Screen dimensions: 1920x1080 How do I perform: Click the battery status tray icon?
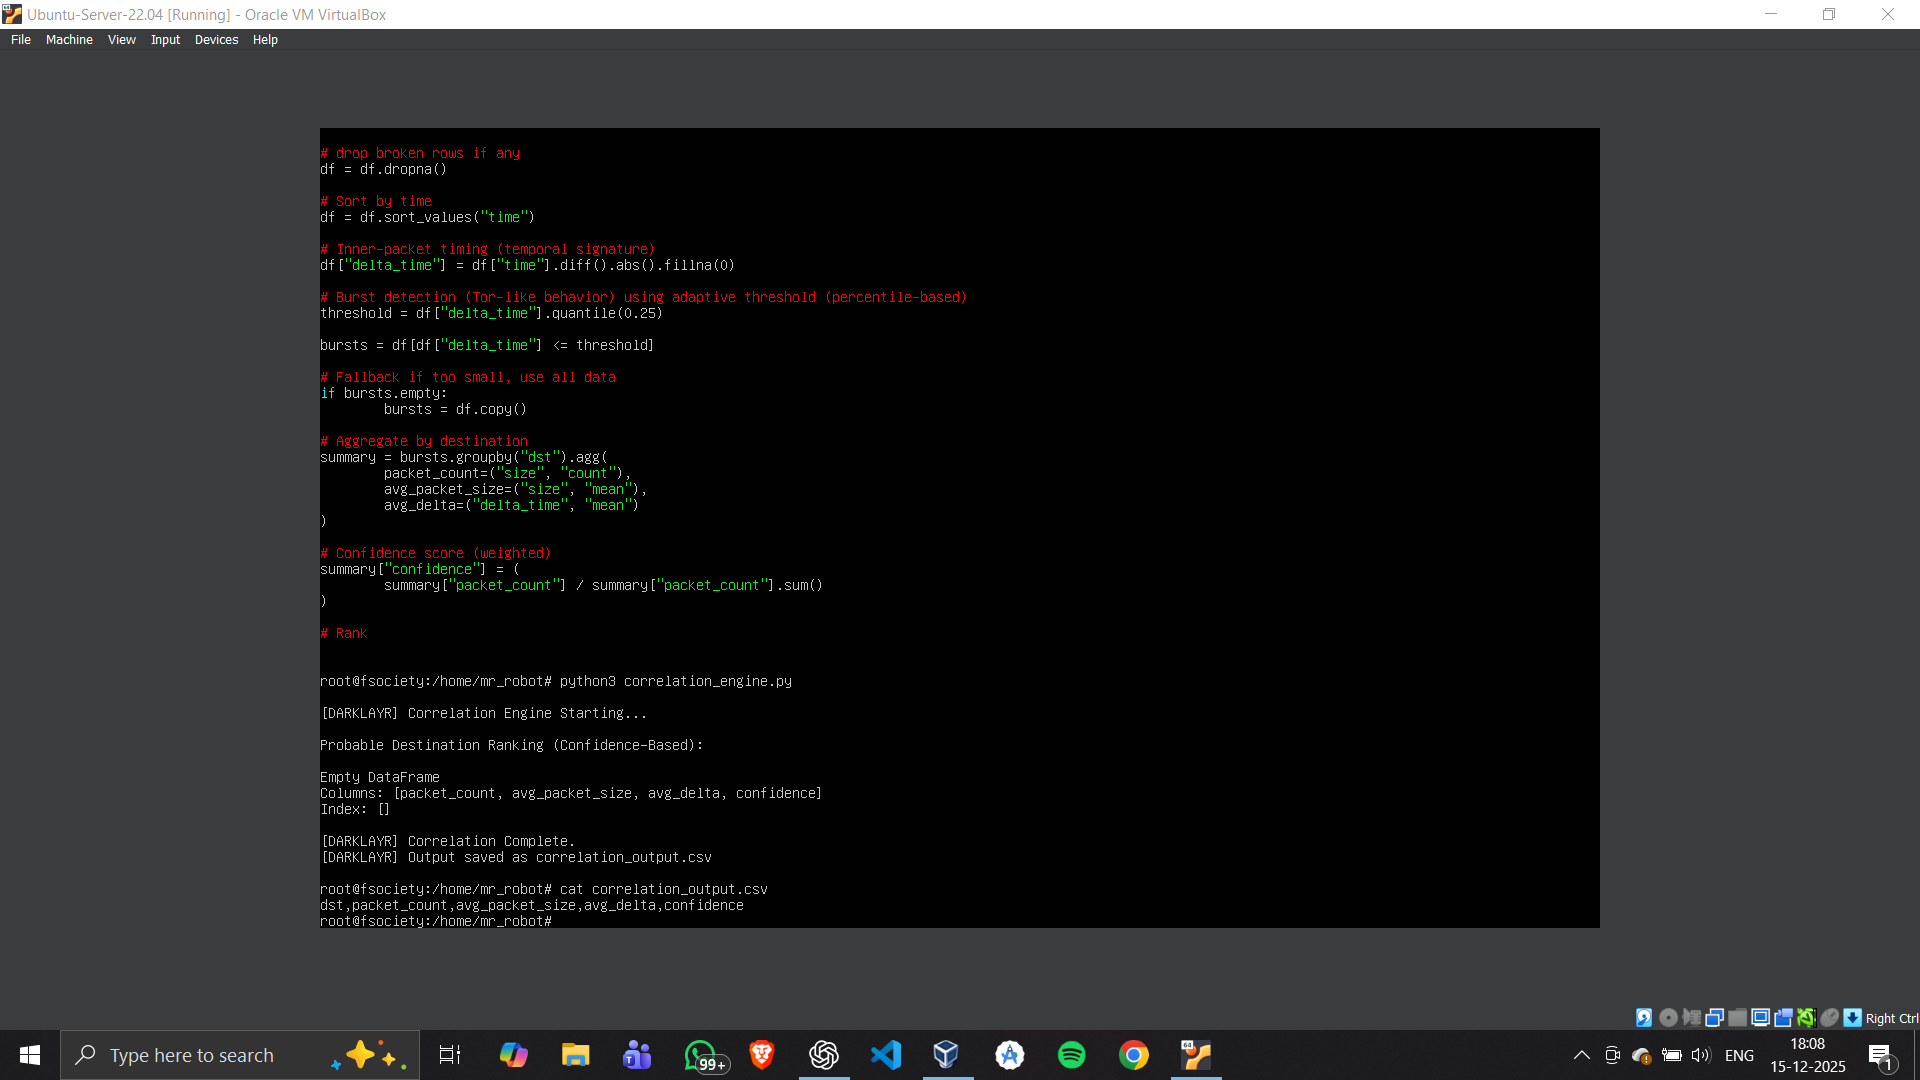point(1671,1055)
